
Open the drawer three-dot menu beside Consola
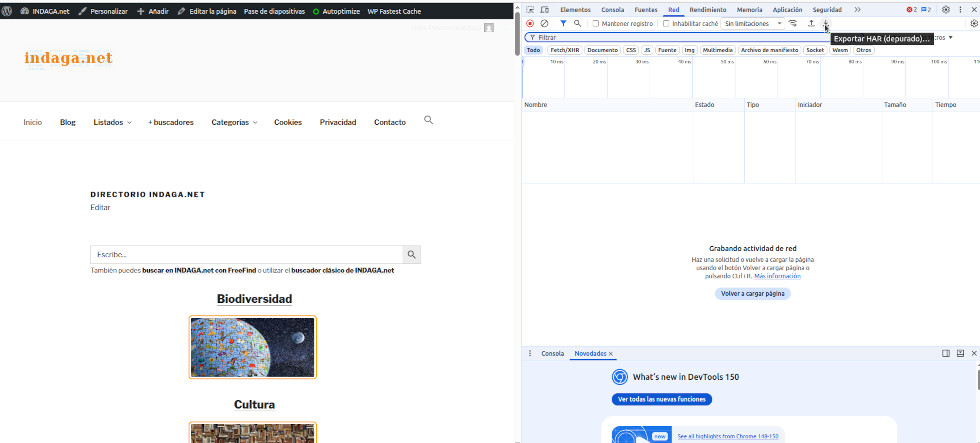(x=530, y=354)
